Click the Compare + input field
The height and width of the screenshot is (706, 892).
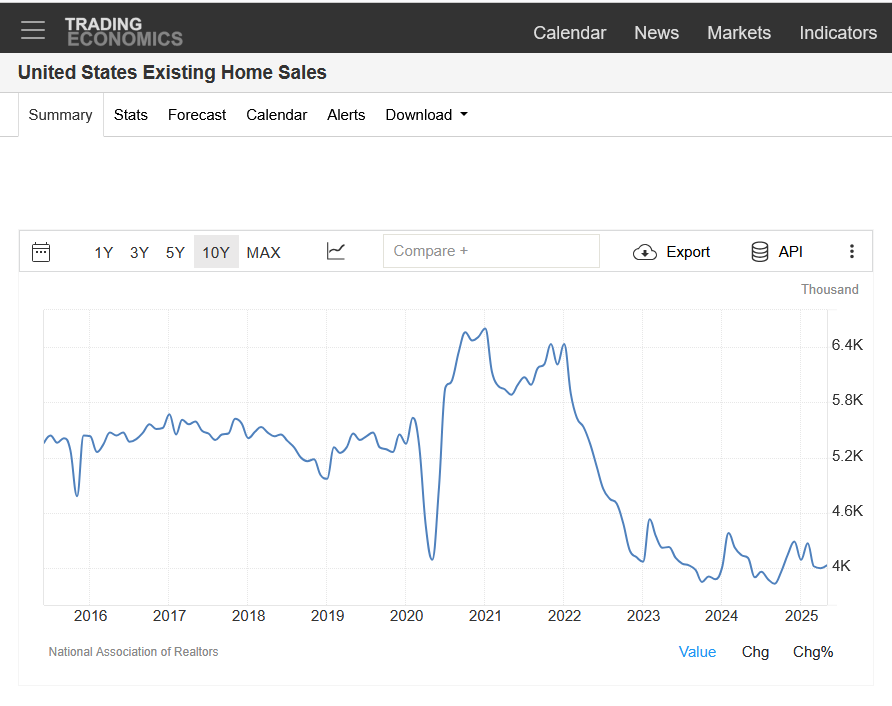[x=491, y=251]
